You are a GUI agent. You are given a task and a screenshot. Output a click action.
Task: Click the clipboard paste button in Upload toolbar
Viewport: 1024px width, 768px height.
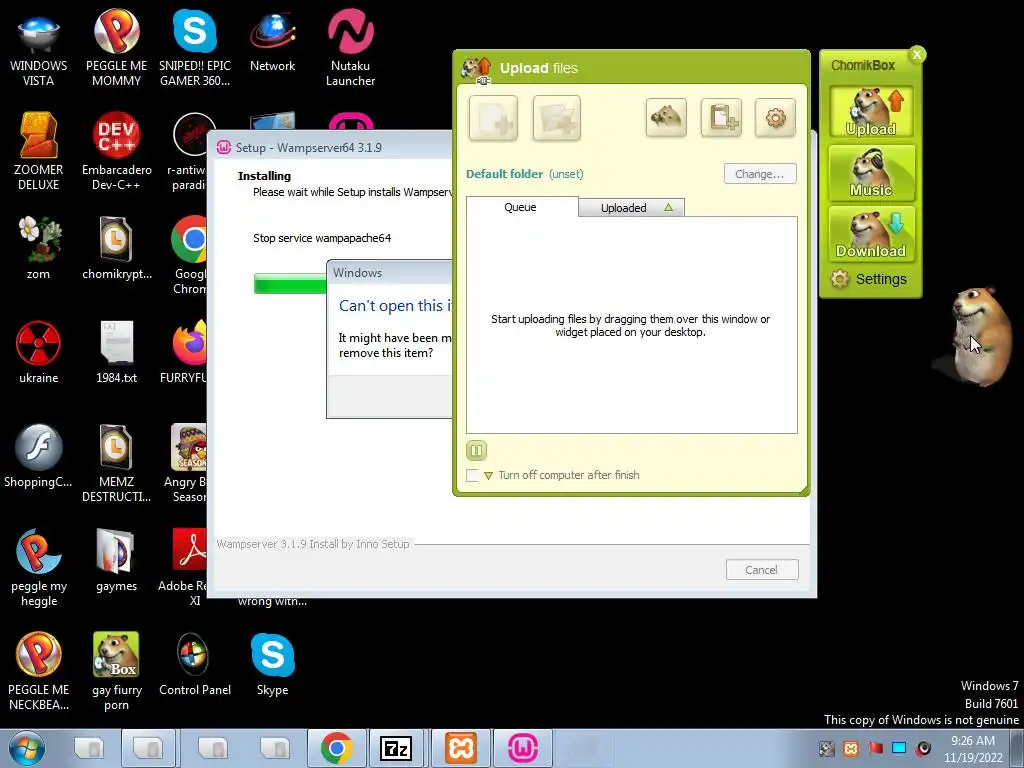tap(721, 118)
